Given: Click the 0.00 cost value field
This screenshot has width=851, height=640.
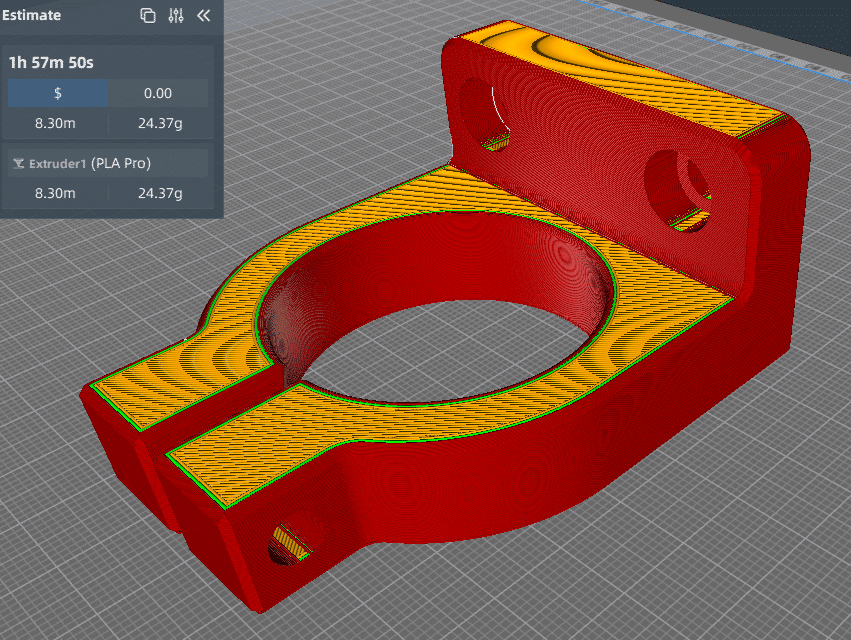Looking at the screenshot, I should pos(158,93).
